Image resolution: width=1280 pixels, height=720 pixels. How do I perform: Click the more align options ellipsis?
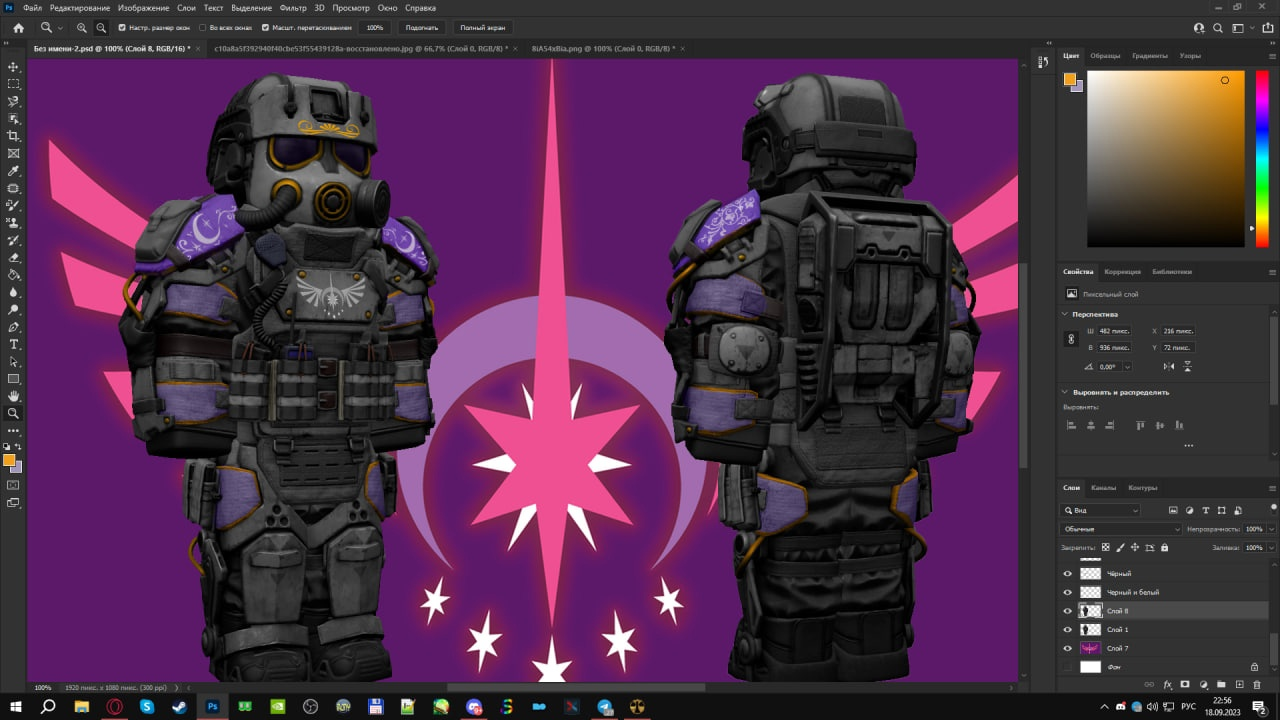point(1188,445)
